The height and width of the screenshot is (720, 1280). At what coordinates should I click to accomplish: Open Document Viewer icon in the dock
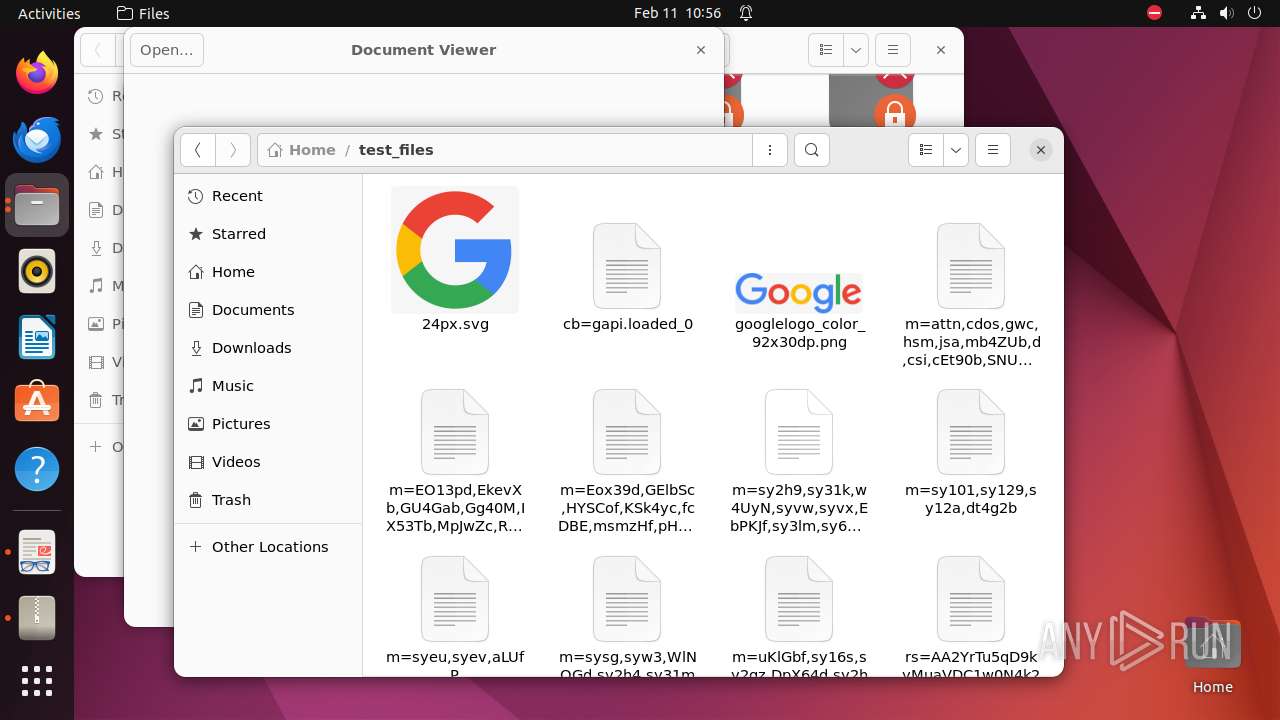pyautogui.click(x=37, y=553)
